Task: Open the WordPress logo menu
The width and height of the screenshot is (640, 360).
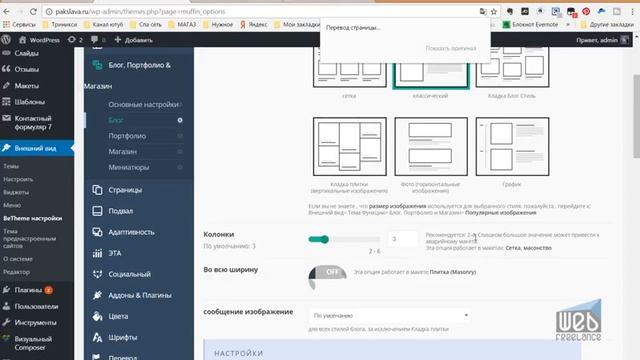Action: pyautogui.click(x=6, y=40)
